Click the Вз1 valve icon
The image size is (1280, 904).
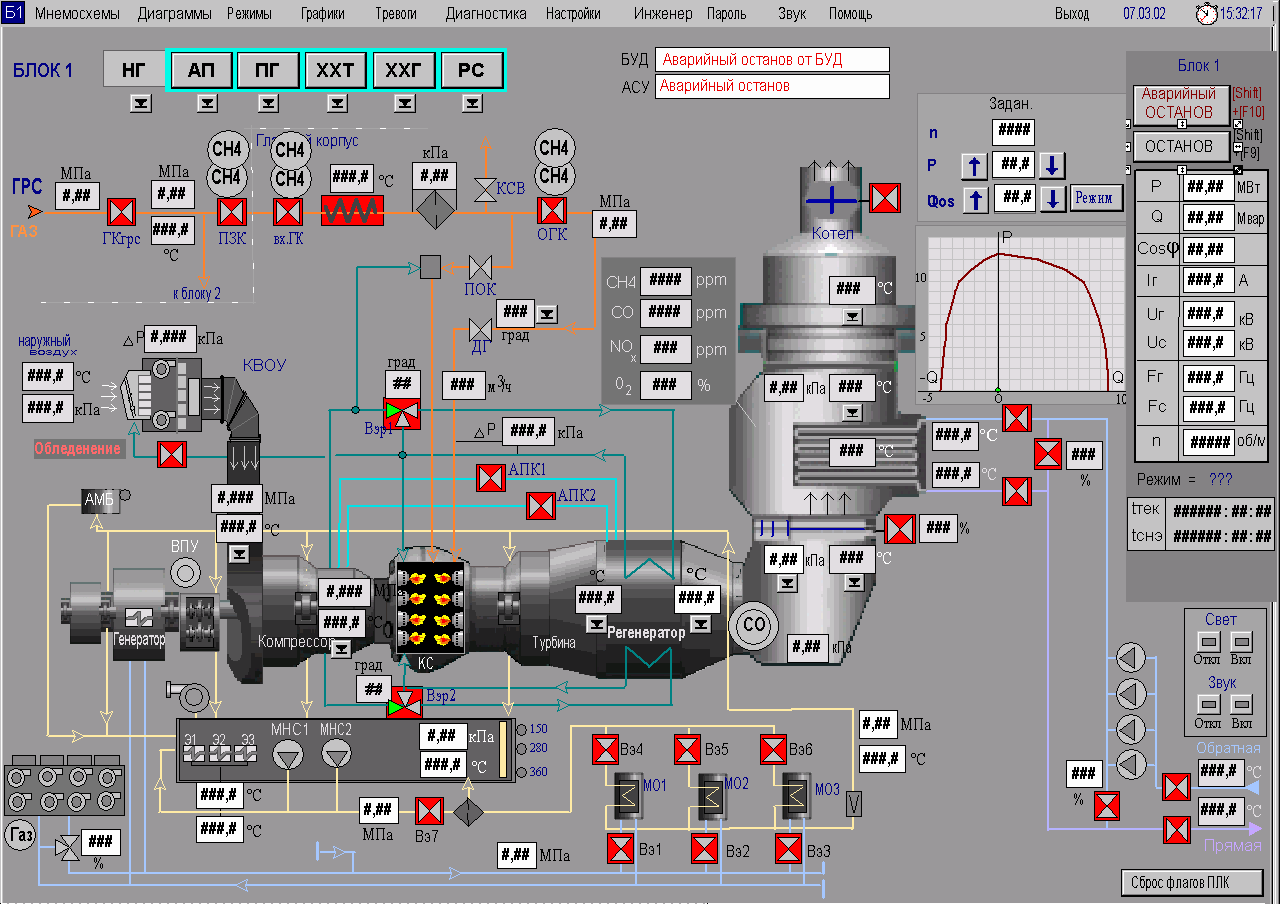[621, 849]
